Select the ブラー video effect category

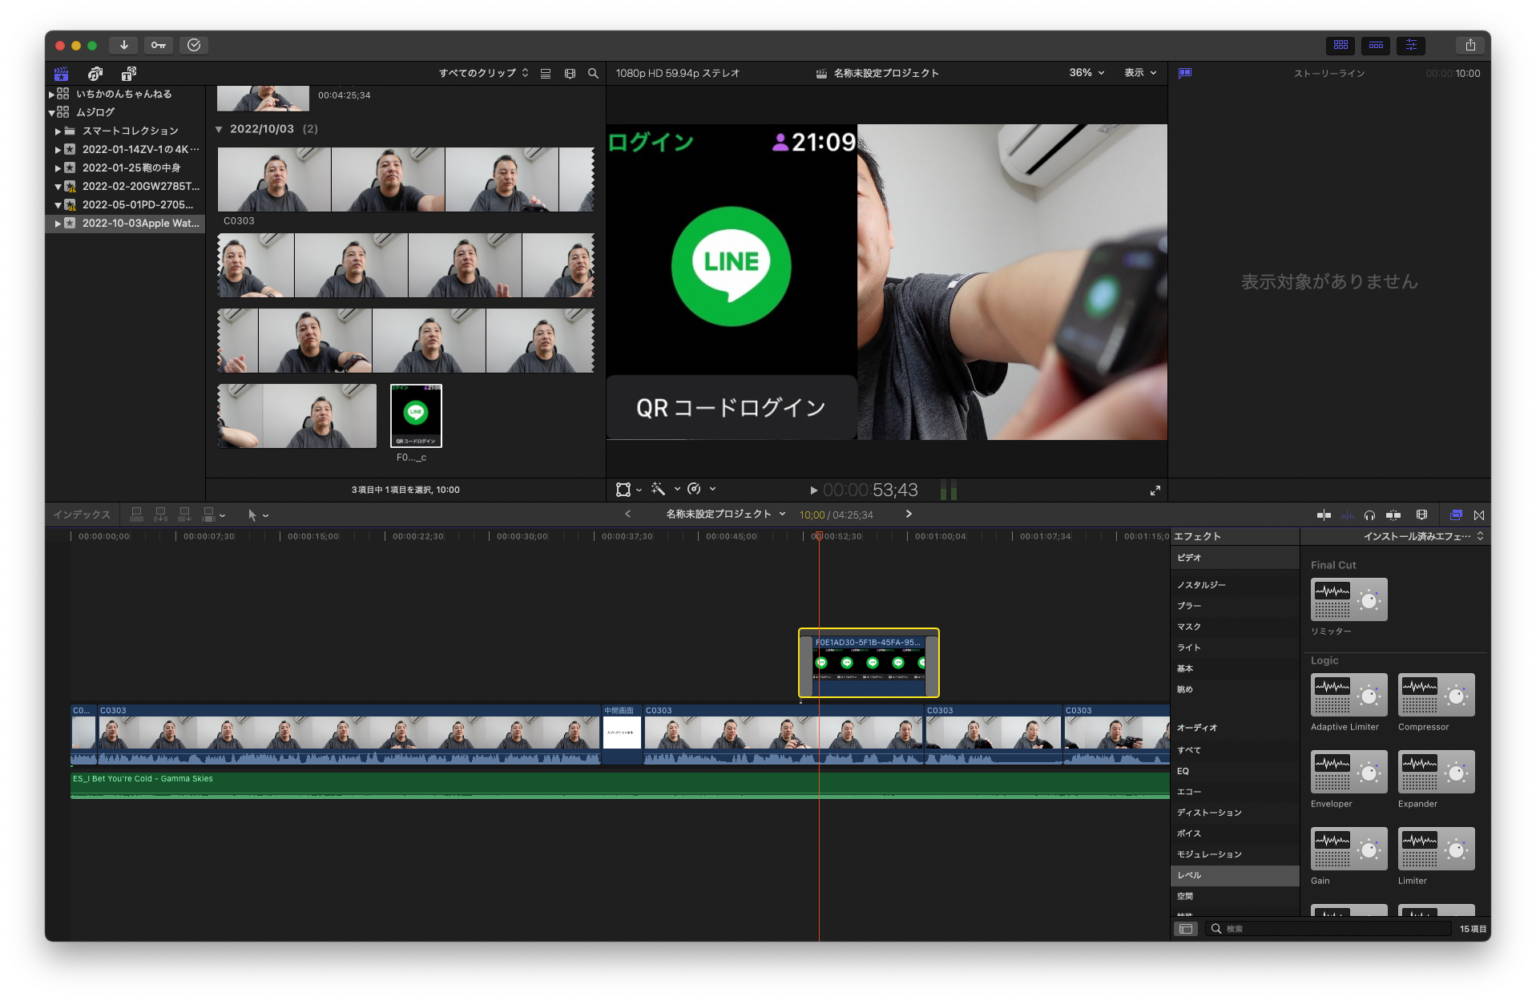[x=1189, y=606]
